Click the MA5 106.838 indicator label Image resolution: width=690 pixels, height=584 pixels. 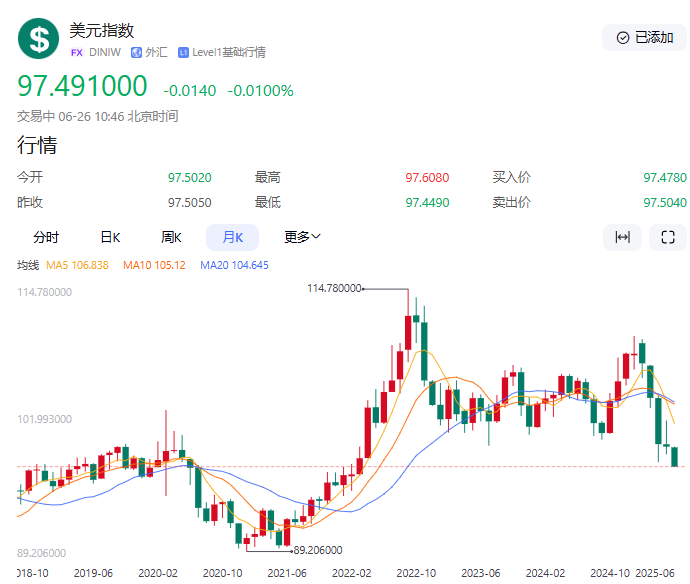pos(77,265)
